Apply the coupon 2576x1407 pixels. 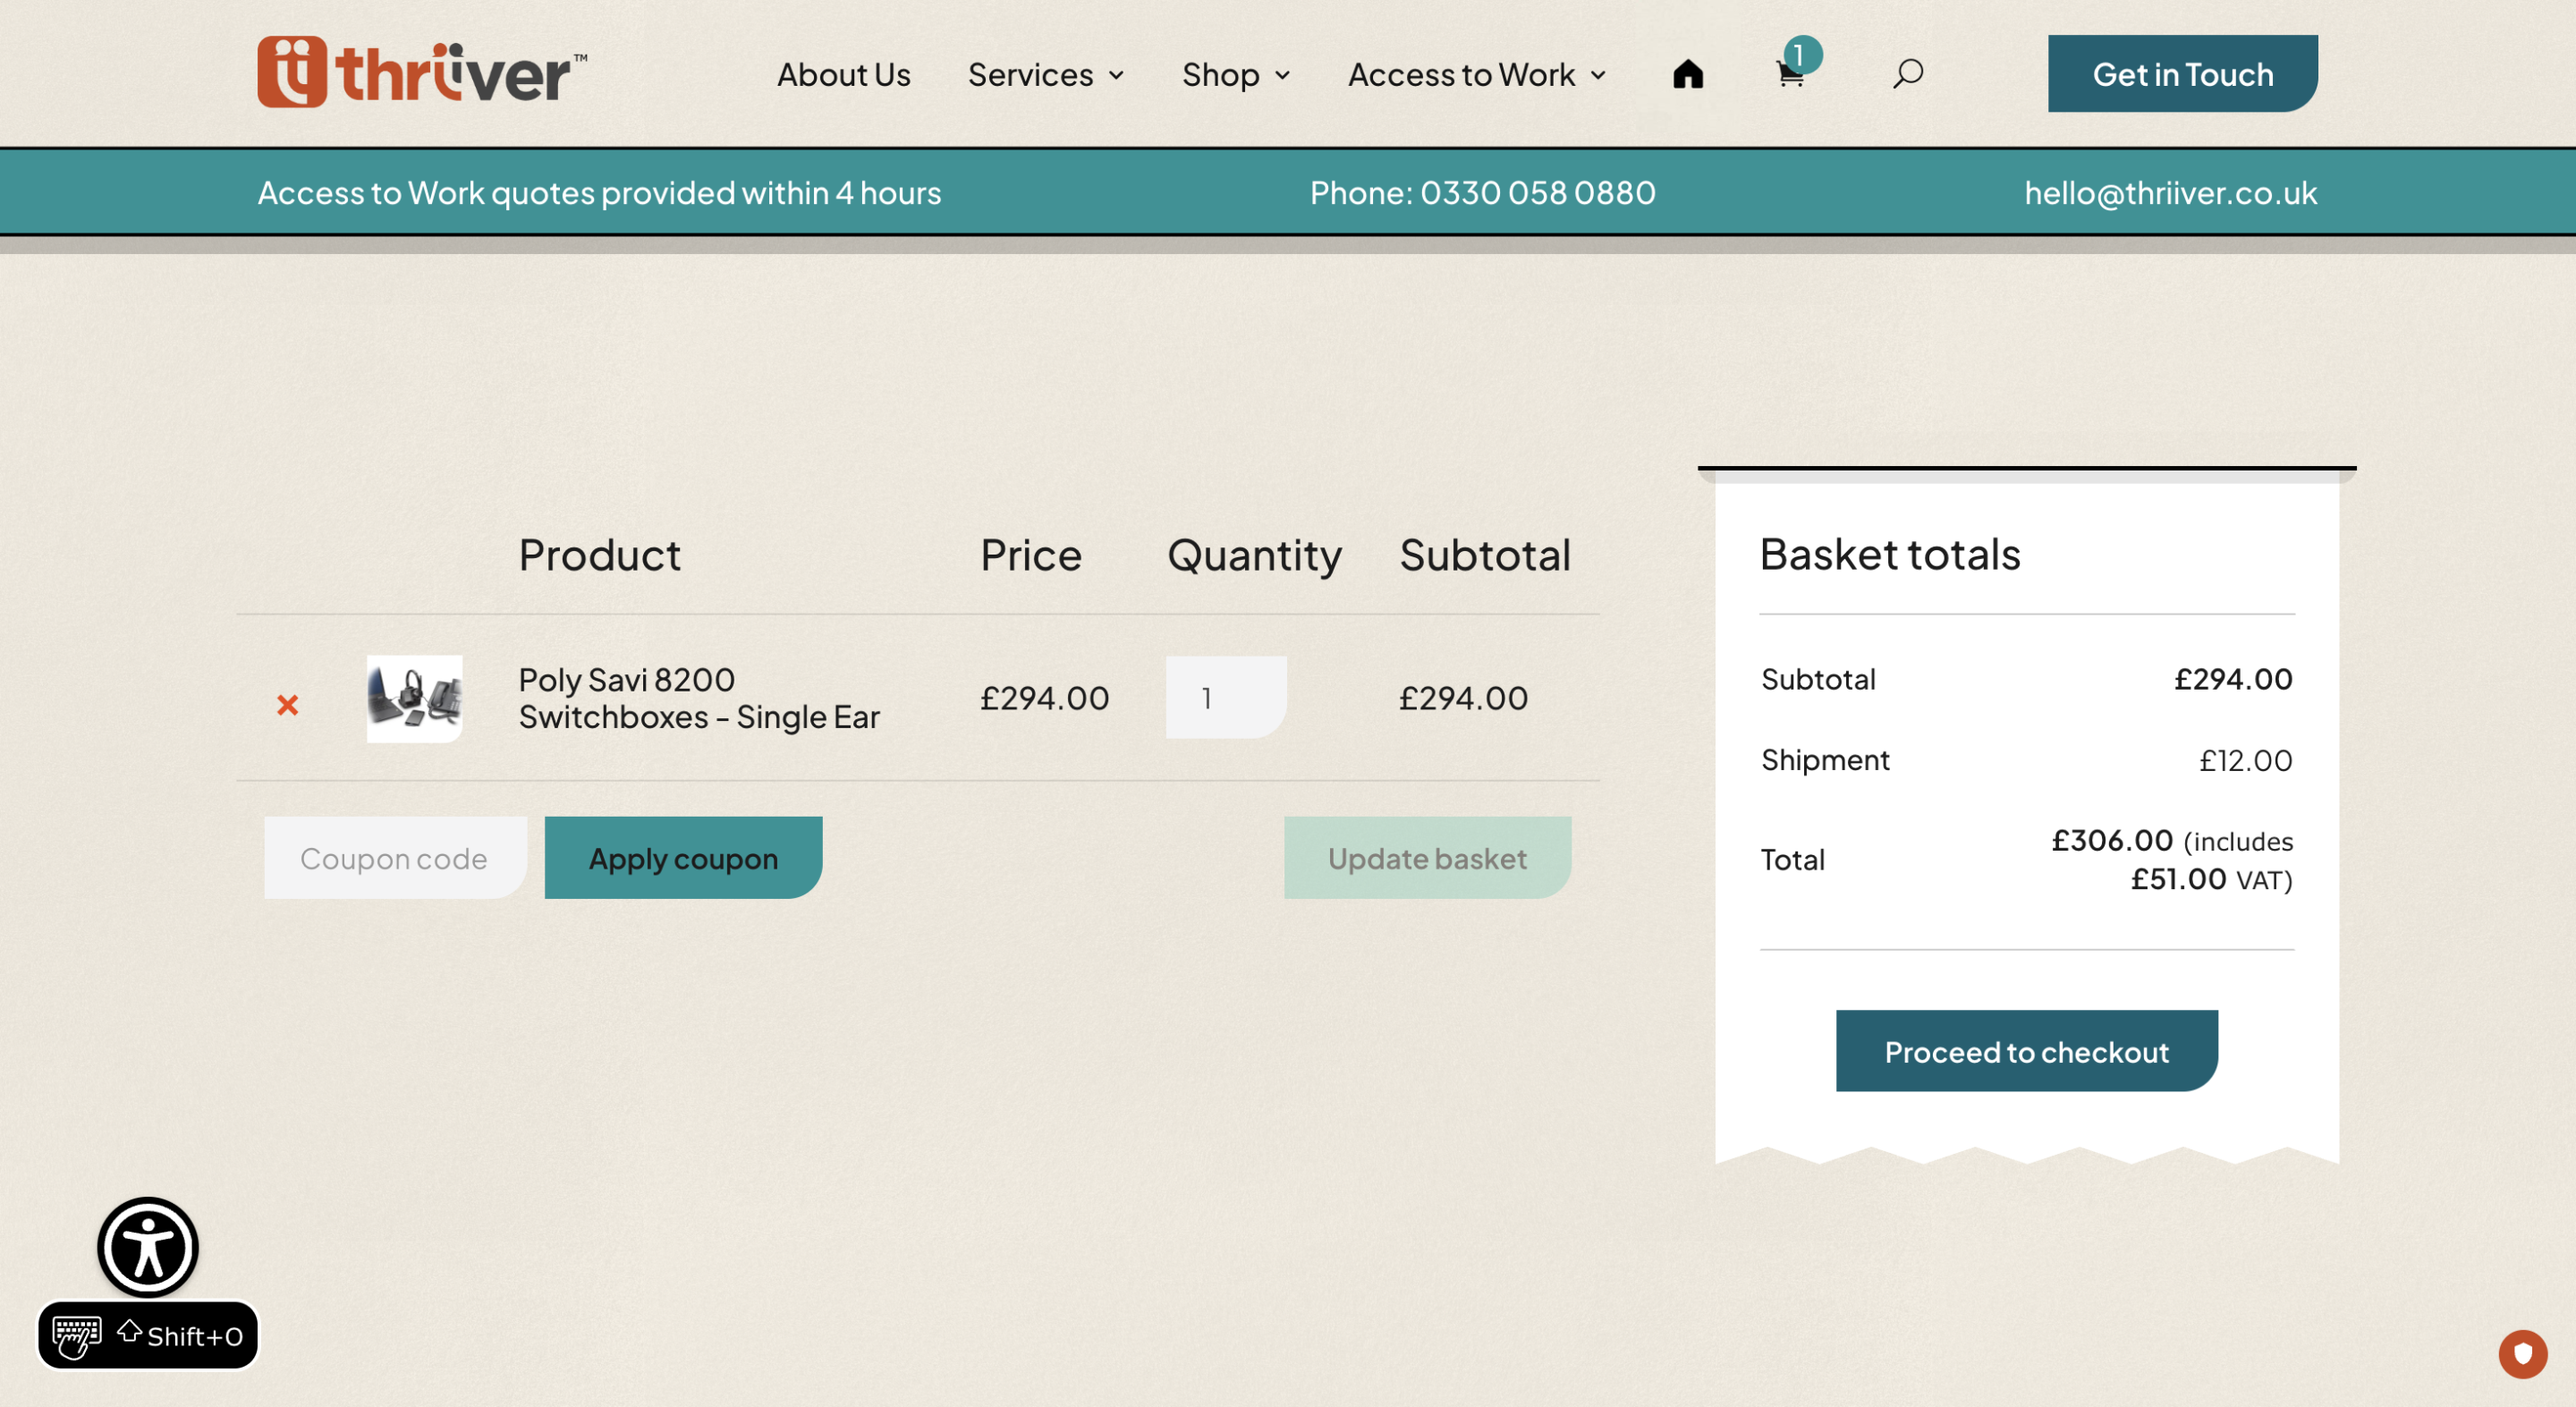click(684, 857)
